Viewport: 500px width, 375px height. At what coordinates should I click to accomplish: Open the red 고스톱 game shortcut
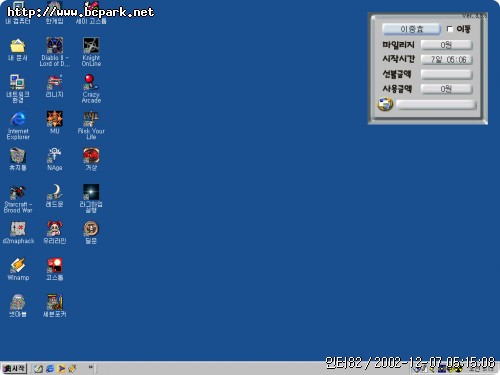click(x=55, y=266)
